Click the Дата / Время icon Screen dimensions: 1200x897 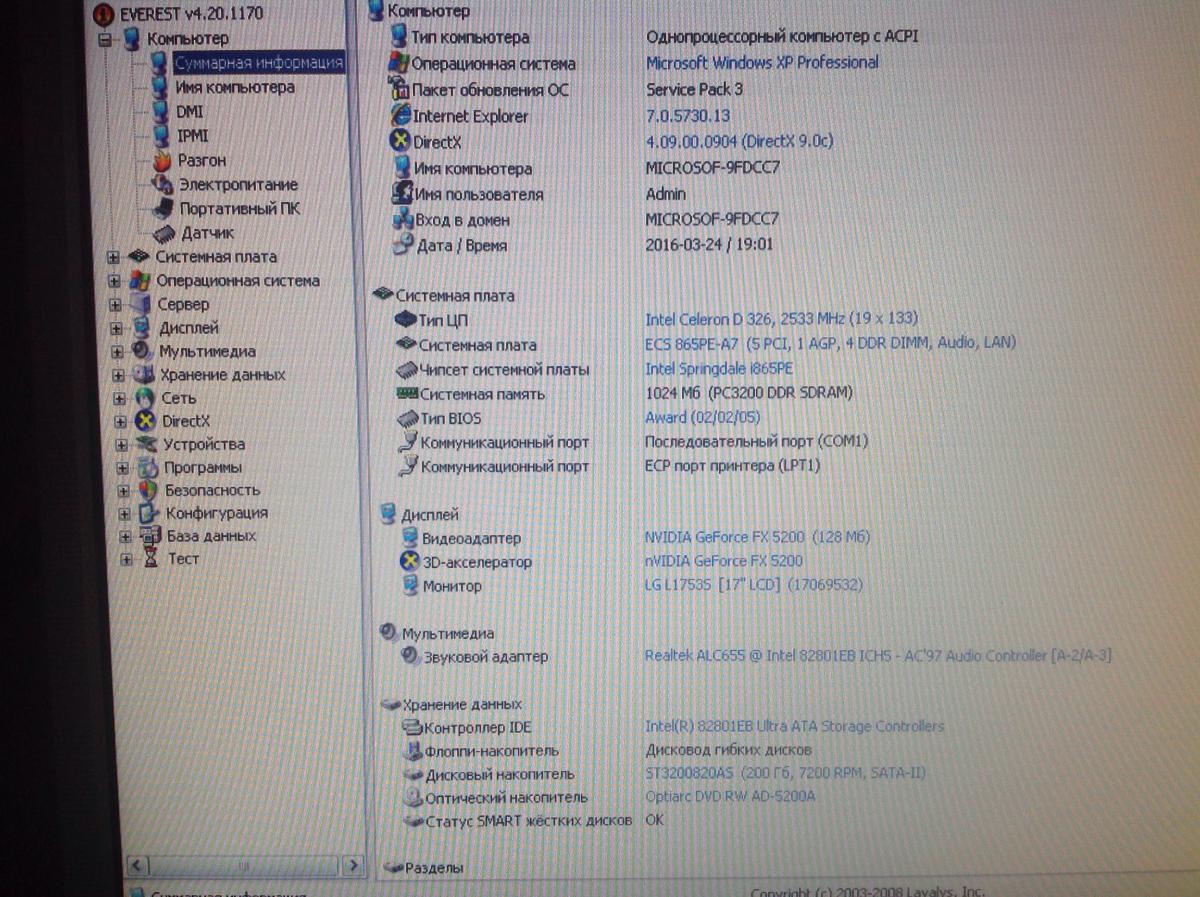(402, 245)
